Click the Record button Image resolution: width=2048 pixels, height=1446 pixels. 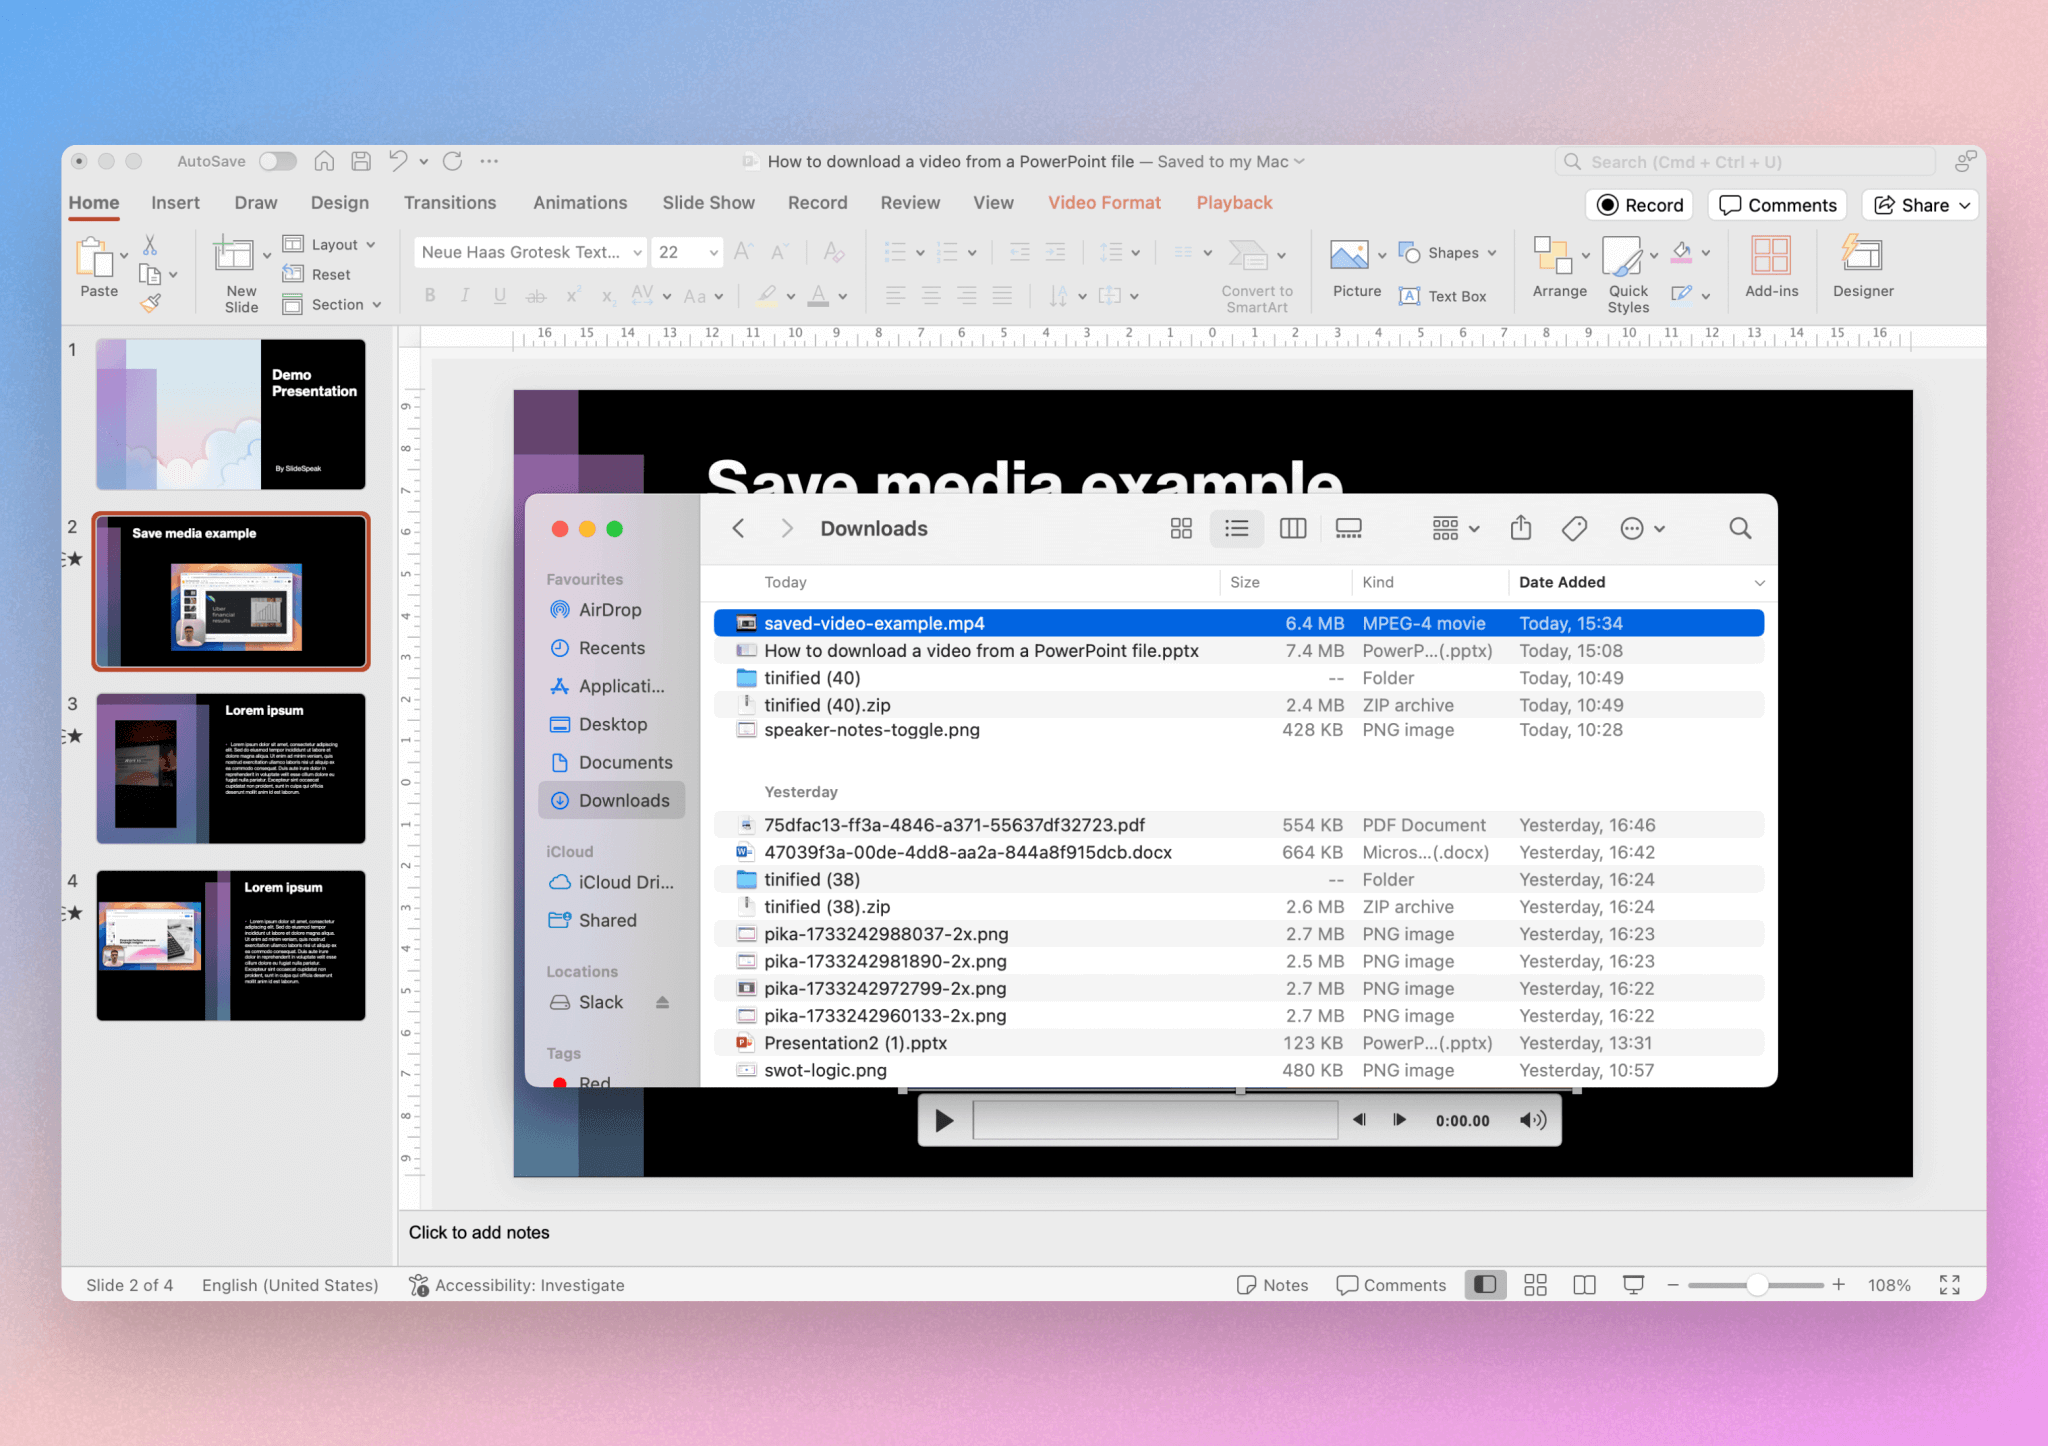tap(1639, 204)
